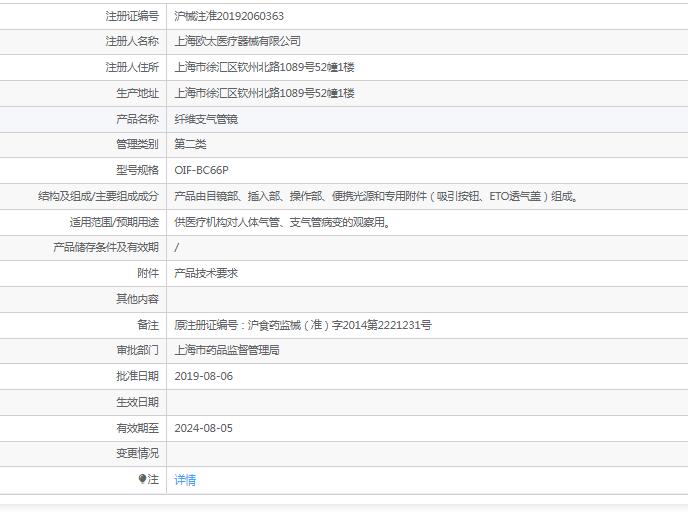Viewport: 688px width, 512px height.
Task: Click the slash value for storage conditions
Action: pyautogui.click(x=176, y=248)
